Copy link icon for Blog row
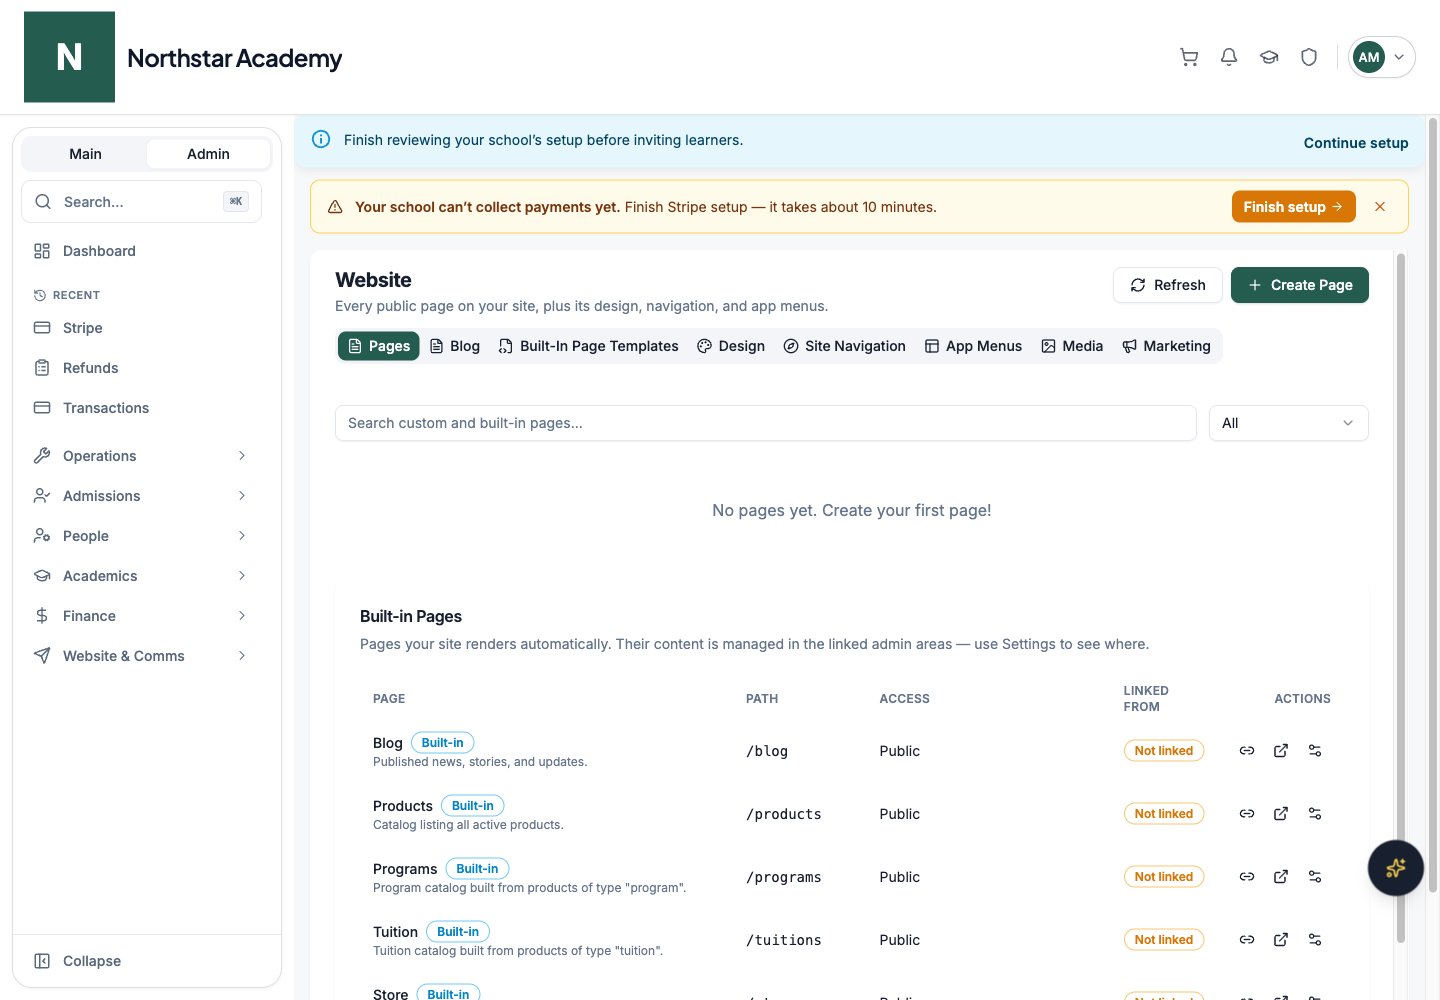The width and height of the screenshot is (1440, 1000). (1247, 751)
